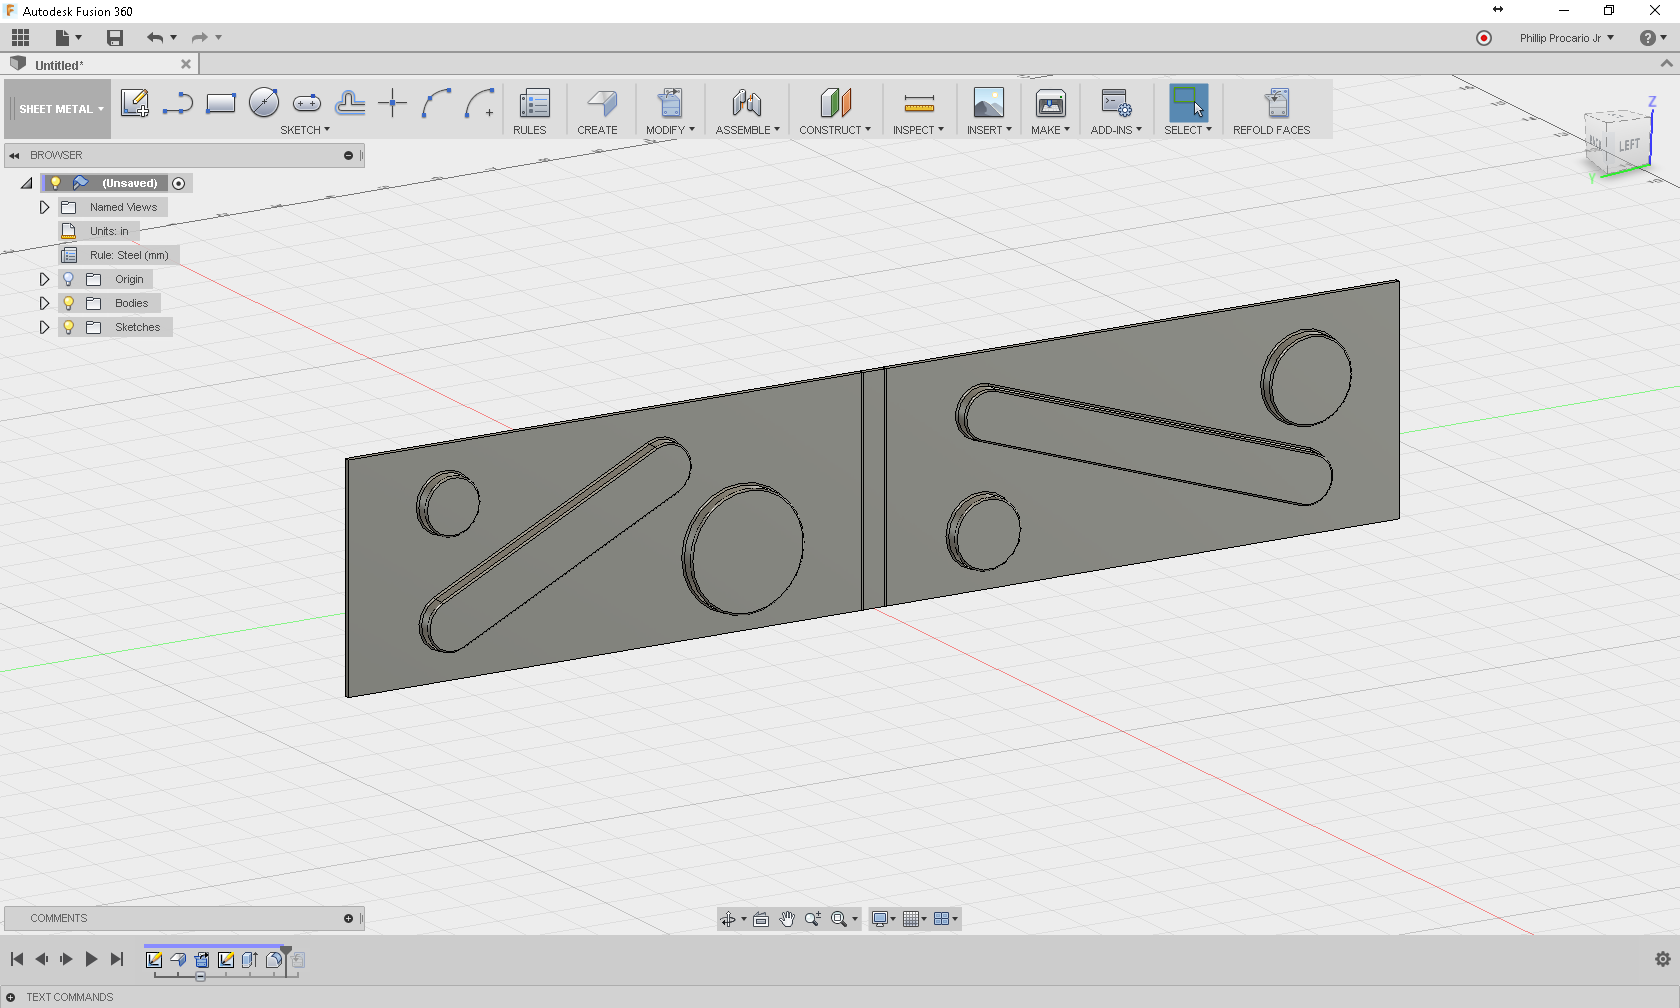The image size is (1680, 1008).
Task: Open the Phillip Procario Jr account menu
Action: 1566,38
